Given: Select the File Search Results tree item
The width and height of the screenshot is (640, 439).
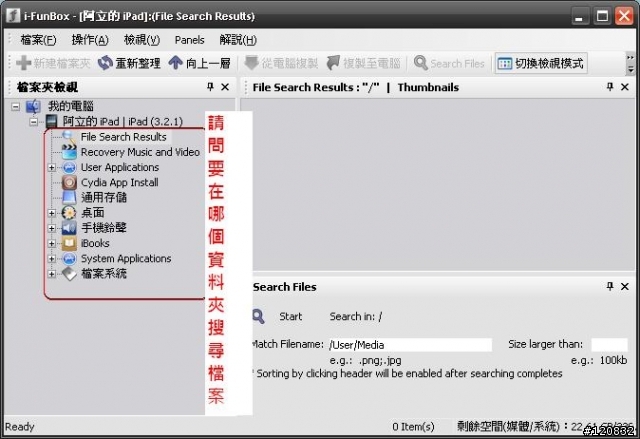Looking at the screenshot, I should click(124, 137).
